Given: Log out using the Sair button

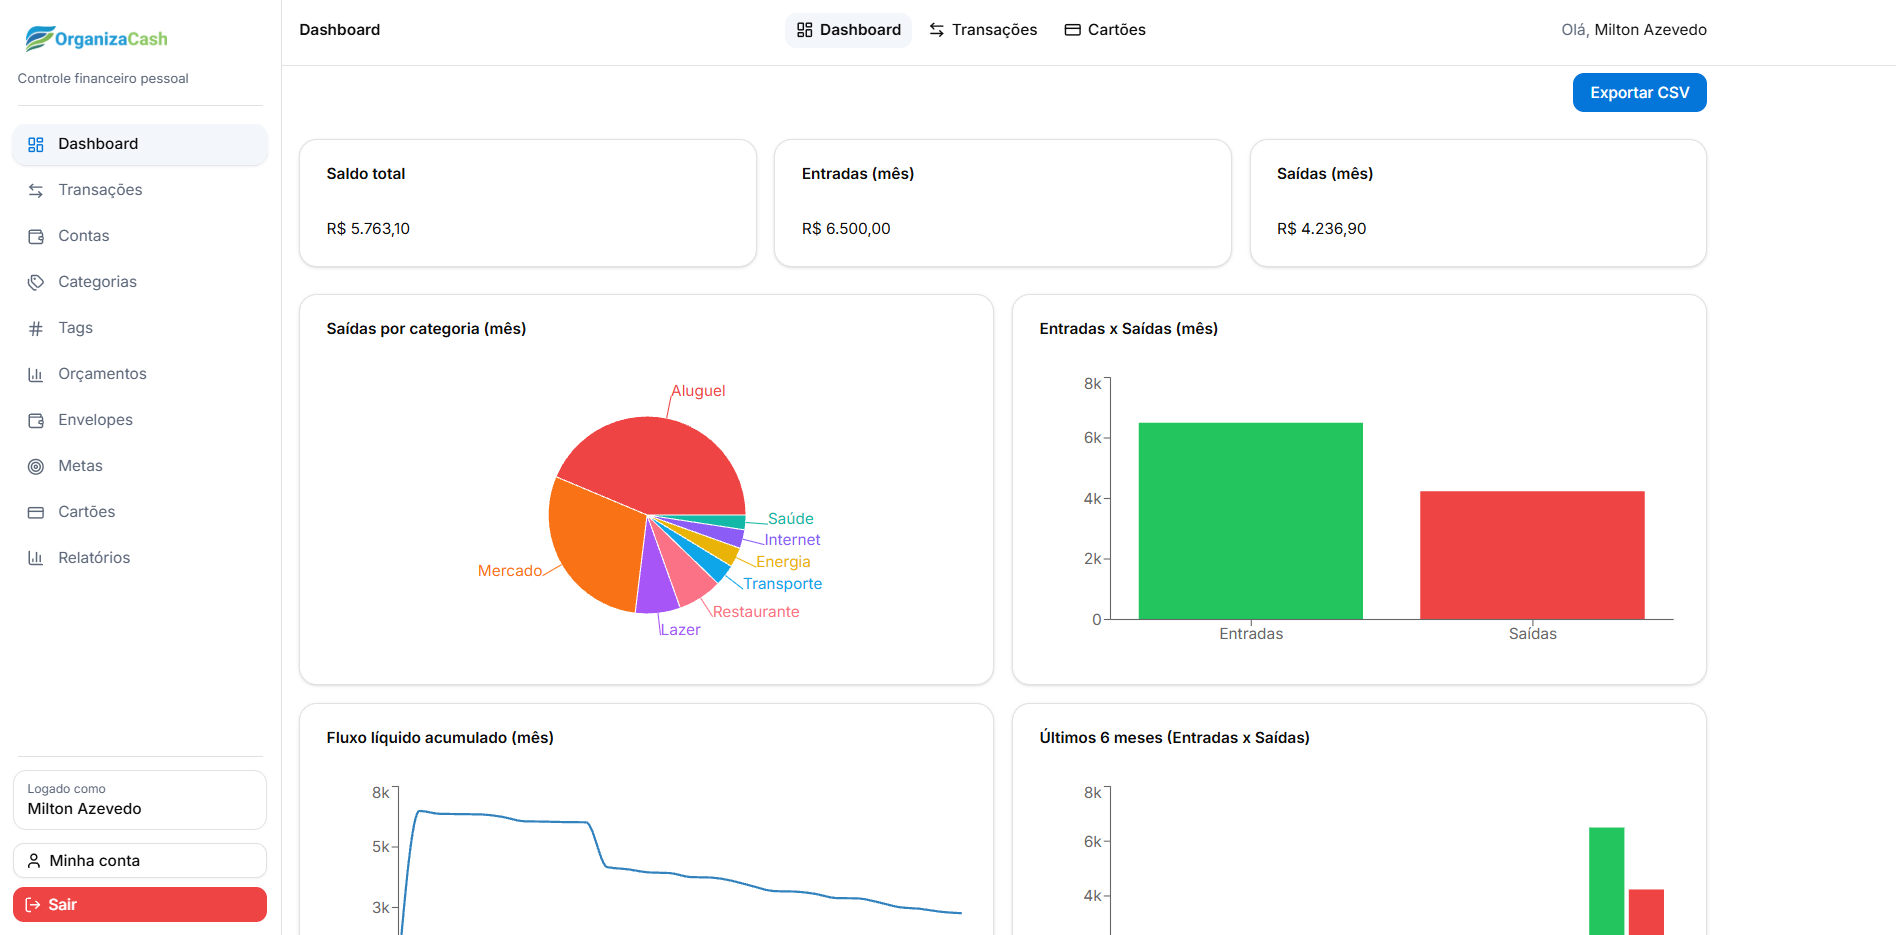Looking at the screenshot, I should 140,905.
